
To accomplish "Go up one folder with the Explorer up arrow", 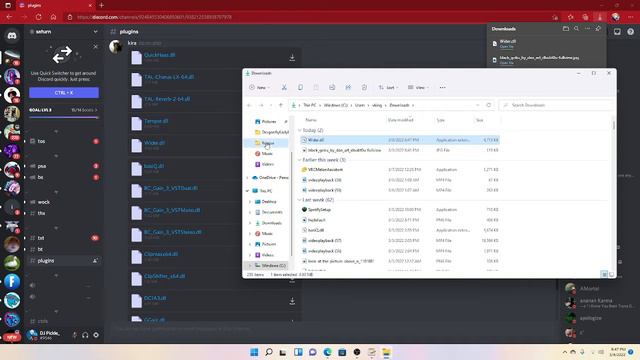I will tap(281, 105).
